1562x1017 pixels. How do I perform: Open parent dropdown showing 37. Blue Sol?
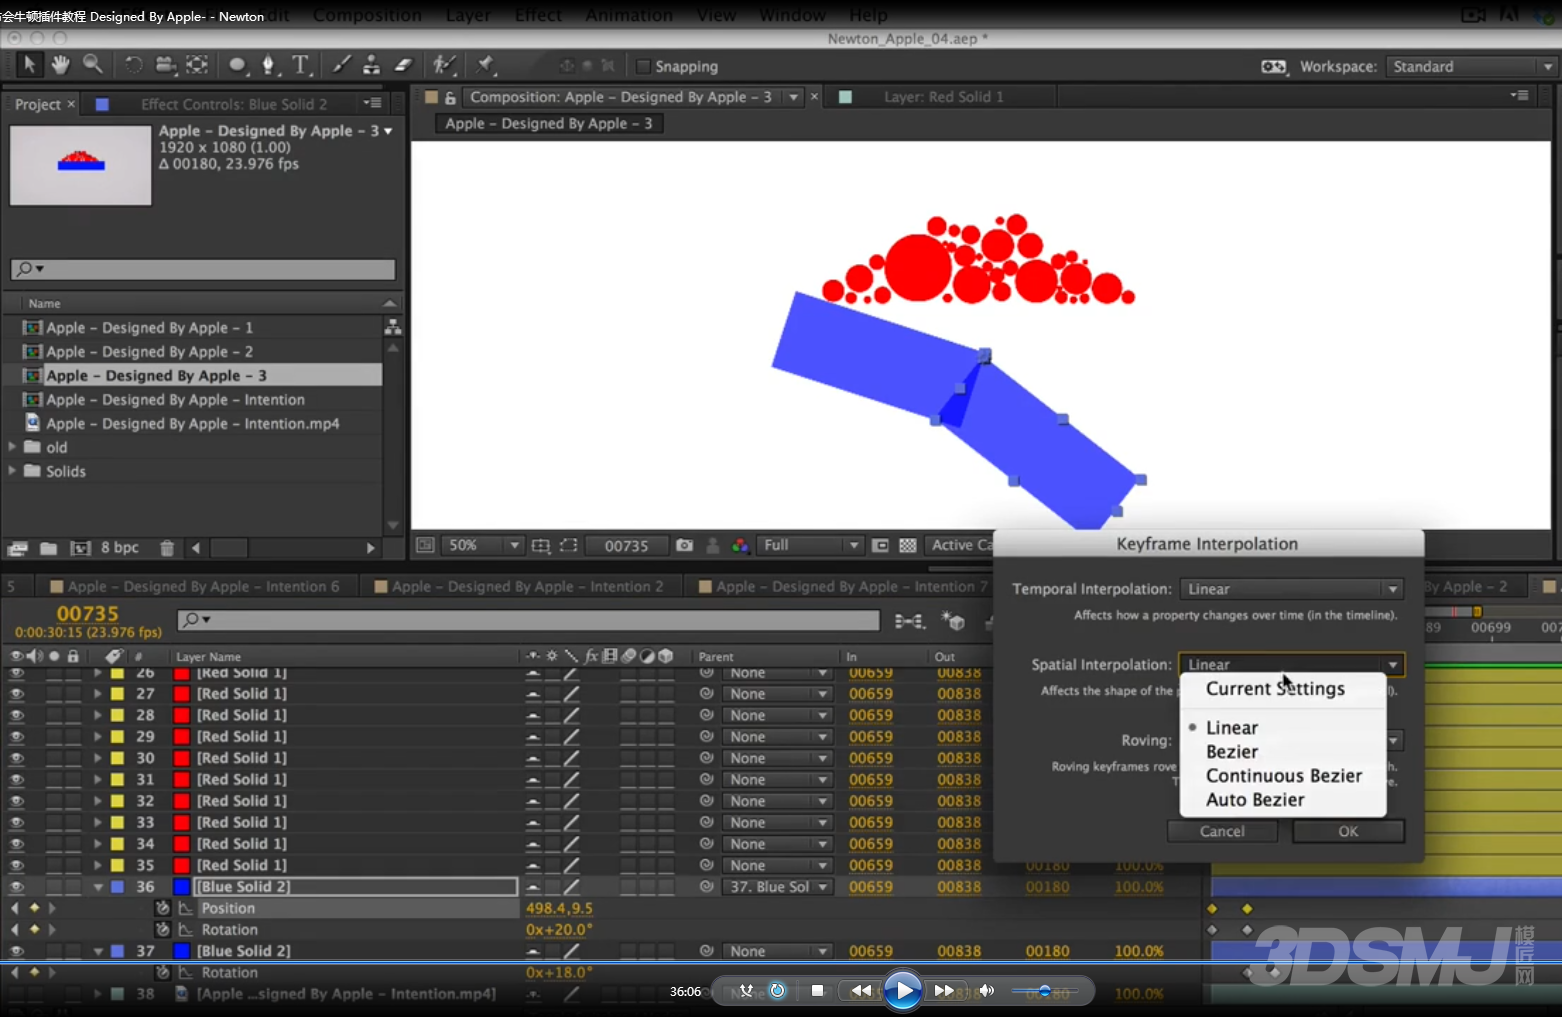(778, 887)
